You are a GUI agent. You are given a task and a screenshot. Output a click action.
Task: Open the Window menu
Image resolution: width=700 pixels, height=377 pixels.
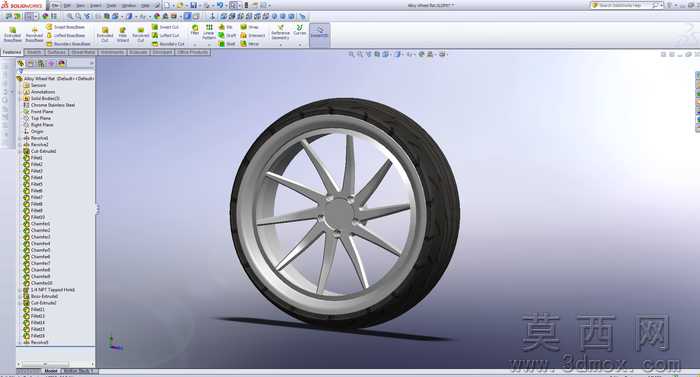(x=129, y=6)
